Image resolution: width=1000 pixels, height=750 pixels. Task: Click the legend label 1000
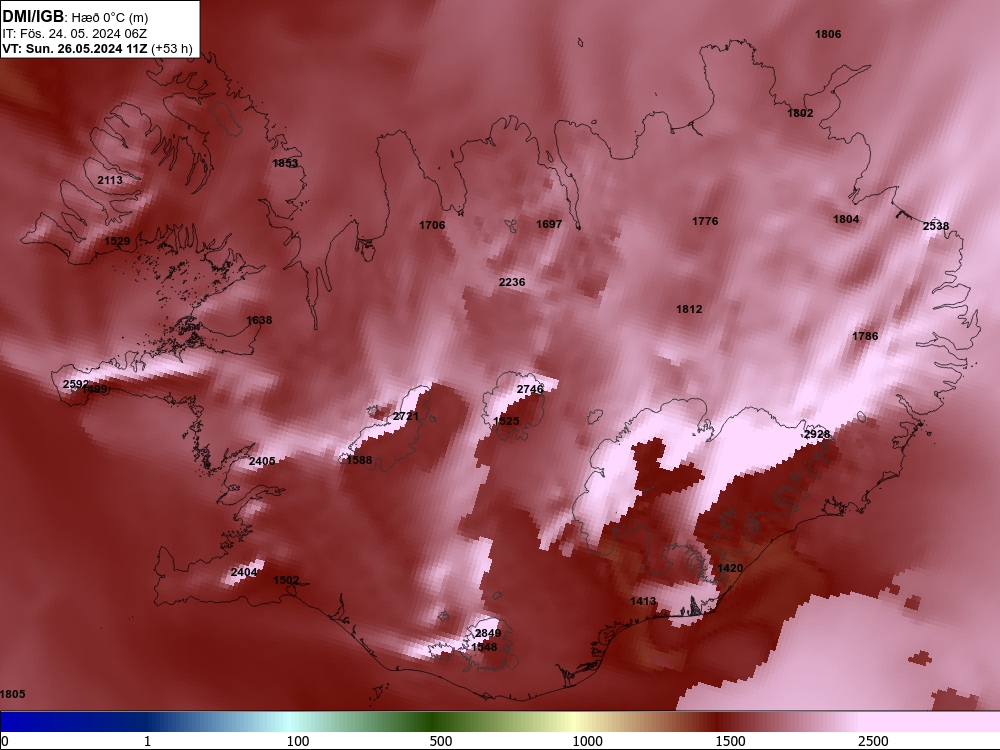pos(587,741)
